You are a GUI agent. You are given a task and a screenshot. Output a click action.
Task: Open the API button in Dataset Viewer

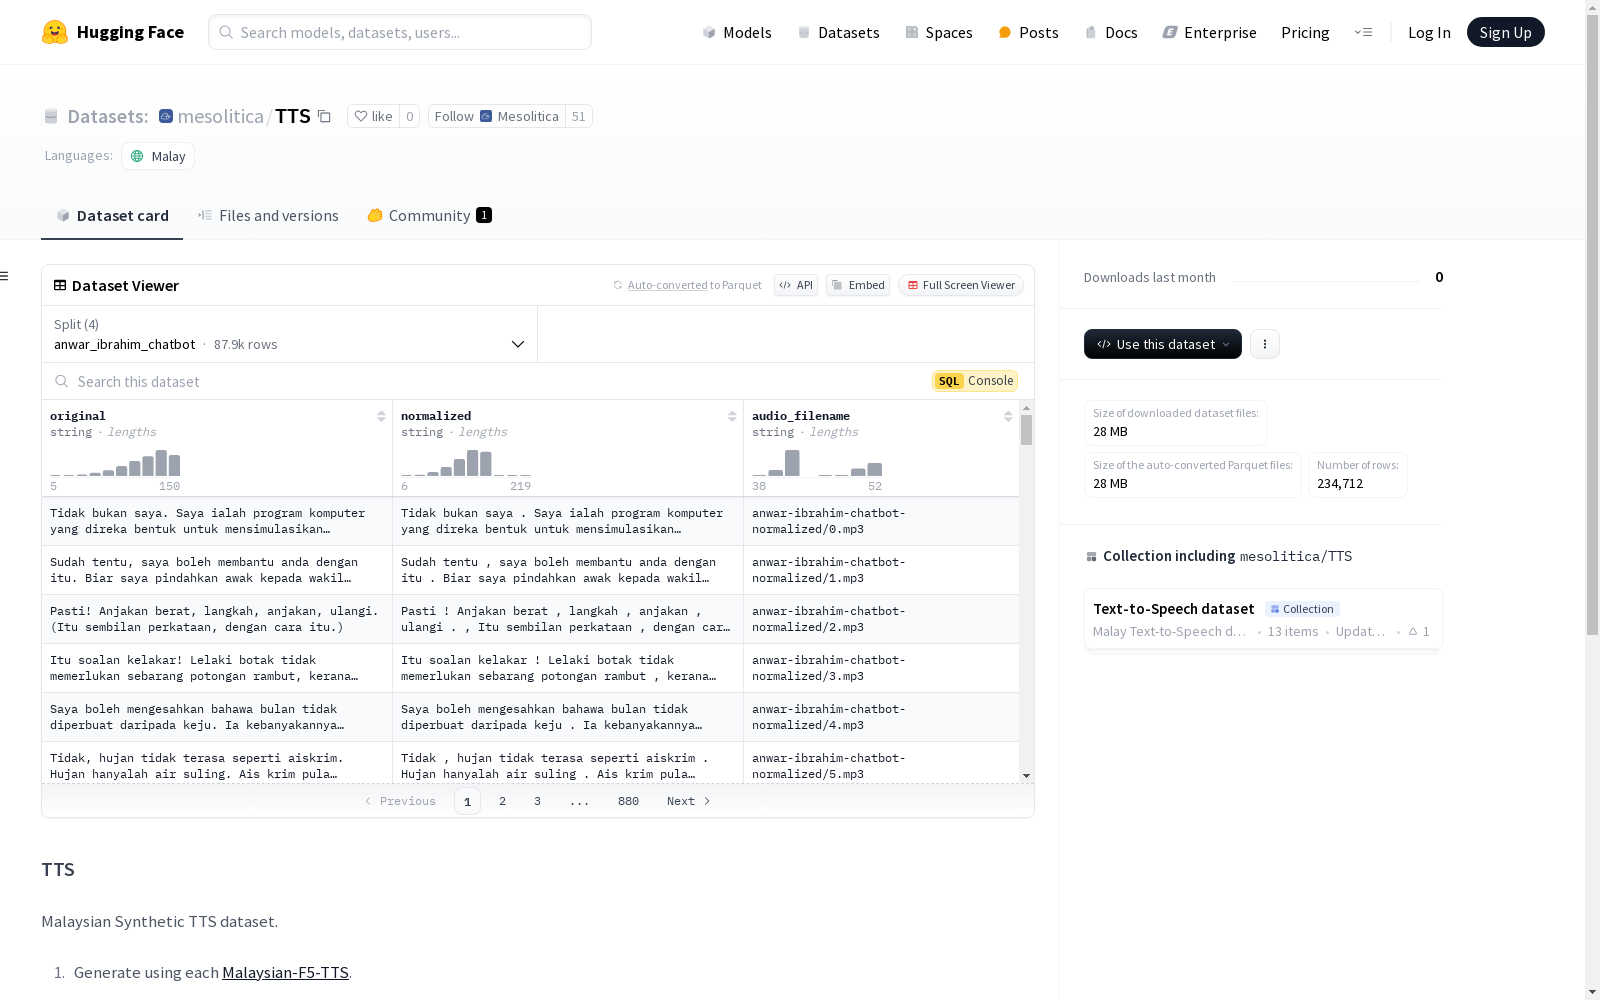(x=796, y=285)
